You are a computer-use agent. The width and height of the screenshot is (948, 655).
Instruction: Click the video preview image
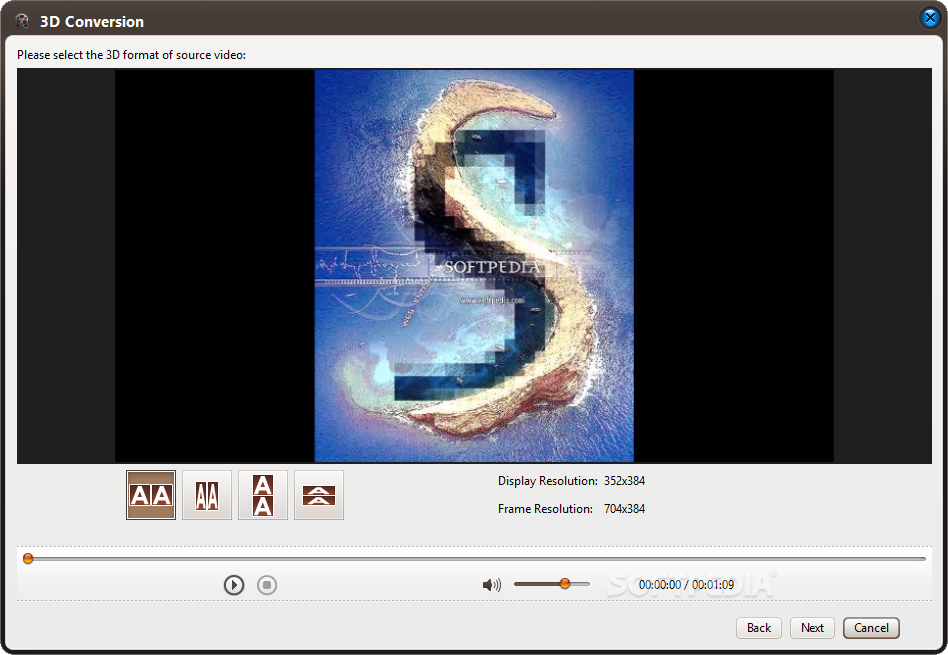(474, 266)
